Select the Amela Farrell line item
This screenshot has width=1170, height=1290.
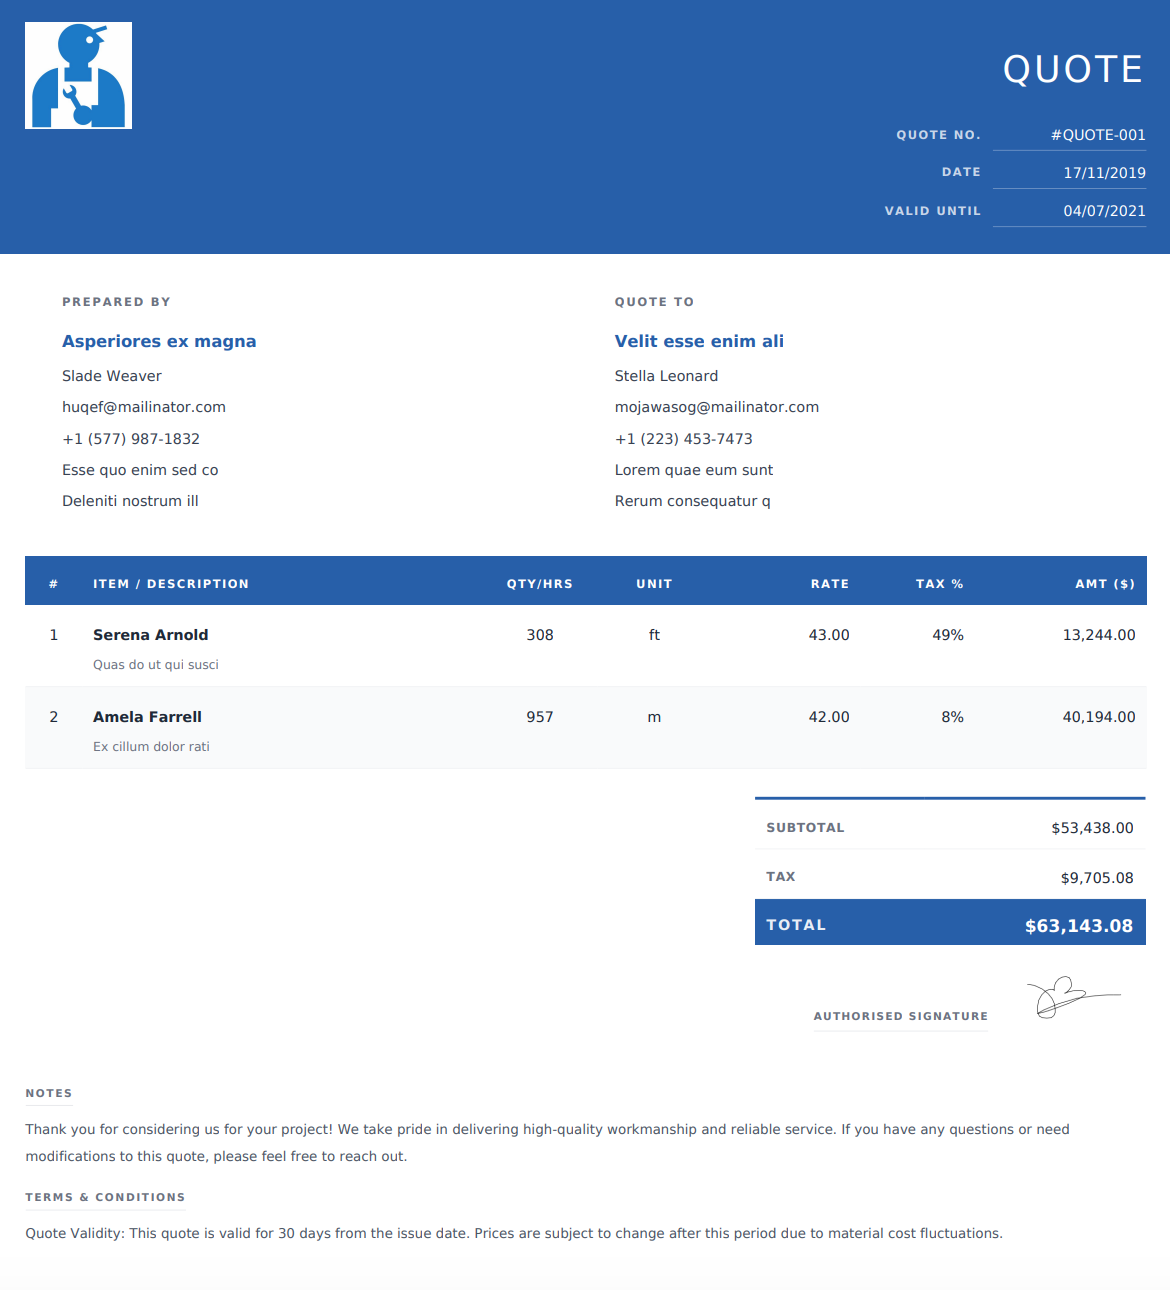[x=586, y=728]
